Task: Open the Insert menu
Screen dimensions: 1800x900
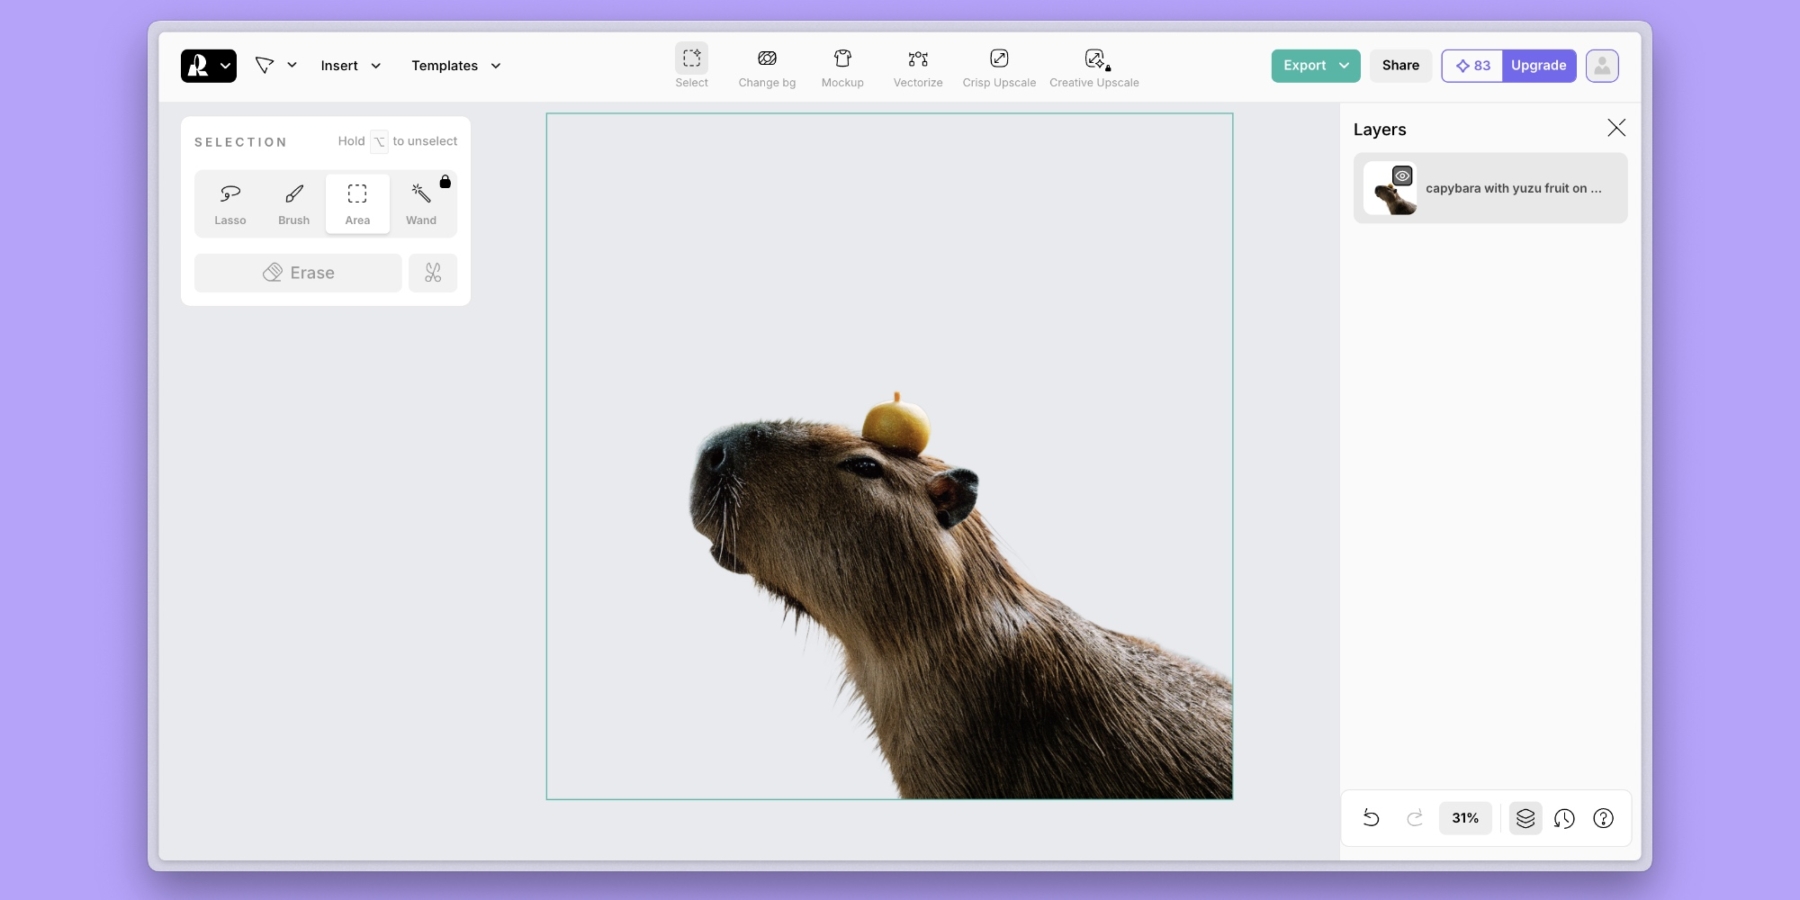Action: [x=350, y=66]
